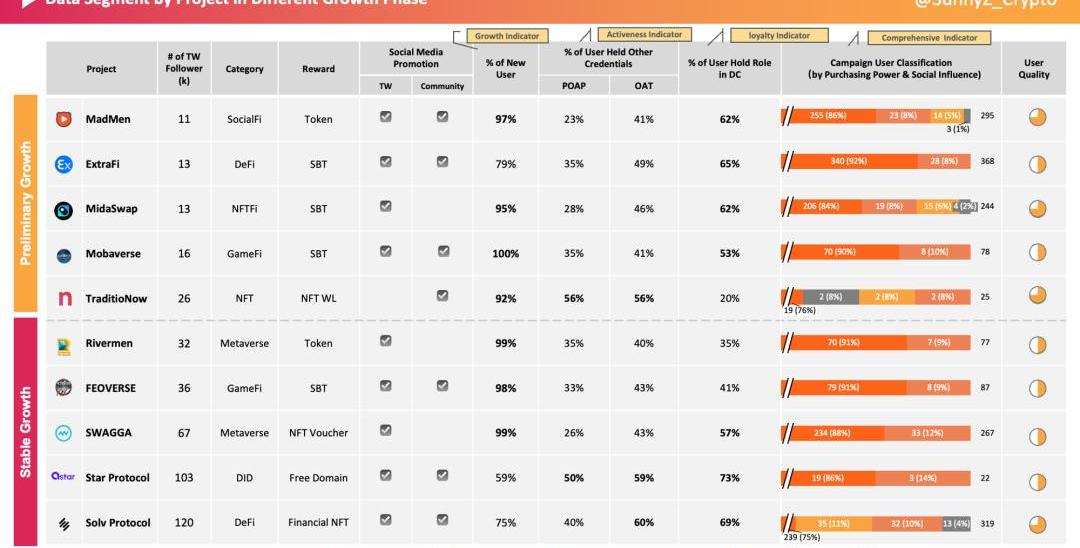Screen dimensions: 1080x548
Task: Click the '234 (88%)' segment in SWAGGA's bar
Action: coord(836,433)
